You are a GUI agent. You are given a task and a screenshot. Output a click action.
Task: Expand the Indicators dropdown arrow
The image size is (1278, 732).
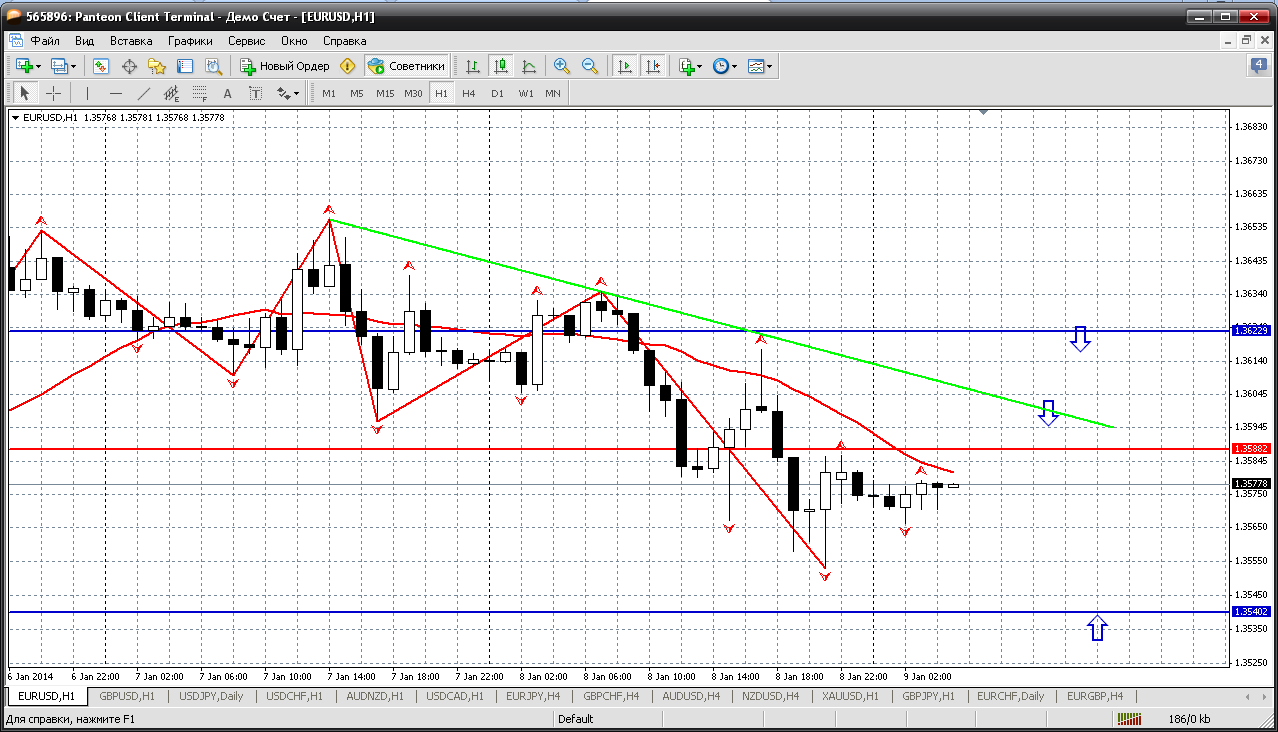pos(700,66)
